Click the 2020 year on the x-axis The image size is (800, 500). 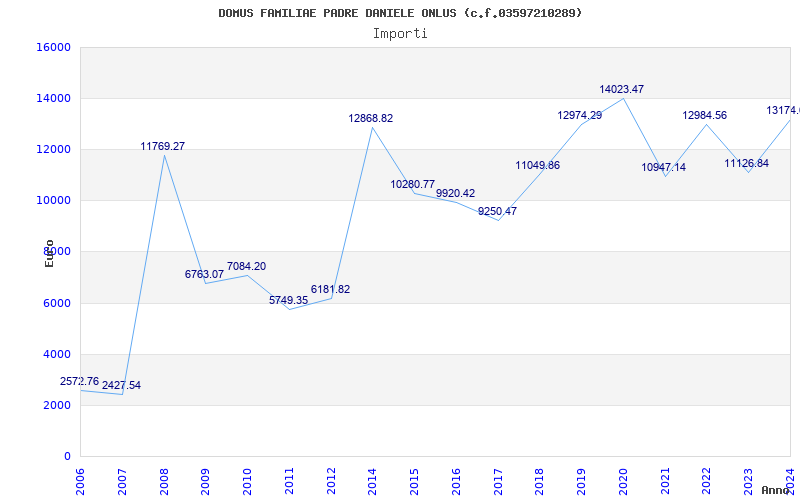(x=622, y=479)
